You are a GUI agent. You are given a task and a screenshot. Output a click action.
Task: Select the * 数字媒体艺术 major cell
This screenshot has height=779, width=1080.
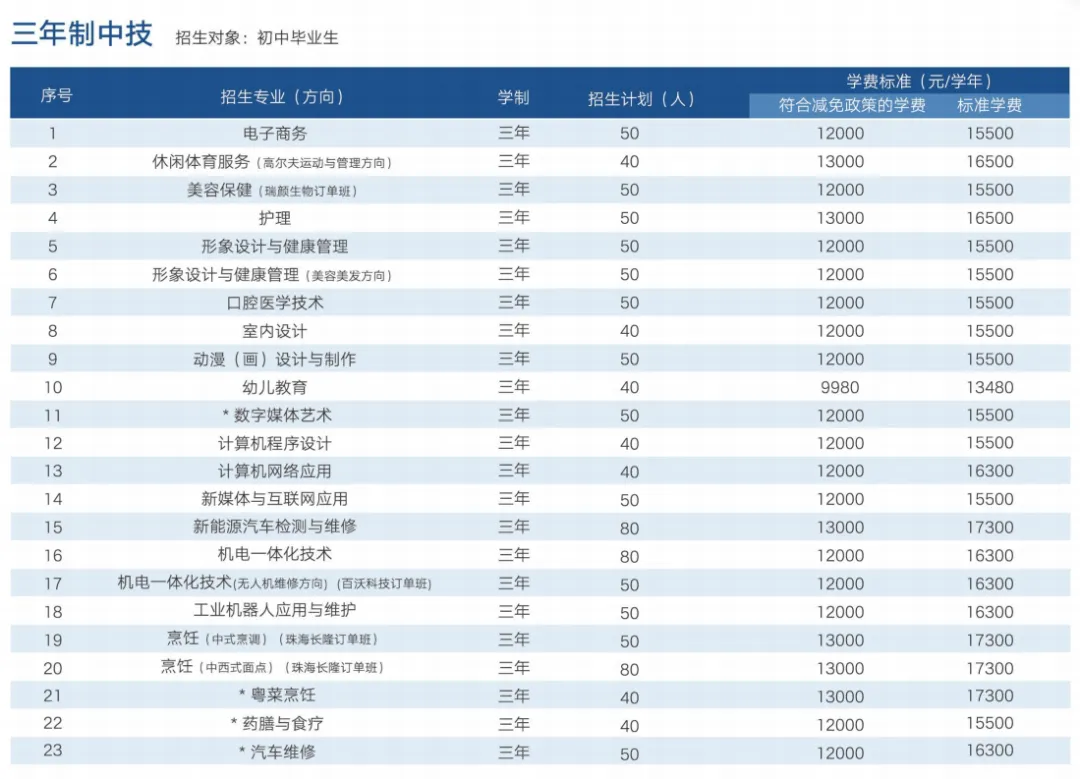pyautogui.click(x=277, y=415)
